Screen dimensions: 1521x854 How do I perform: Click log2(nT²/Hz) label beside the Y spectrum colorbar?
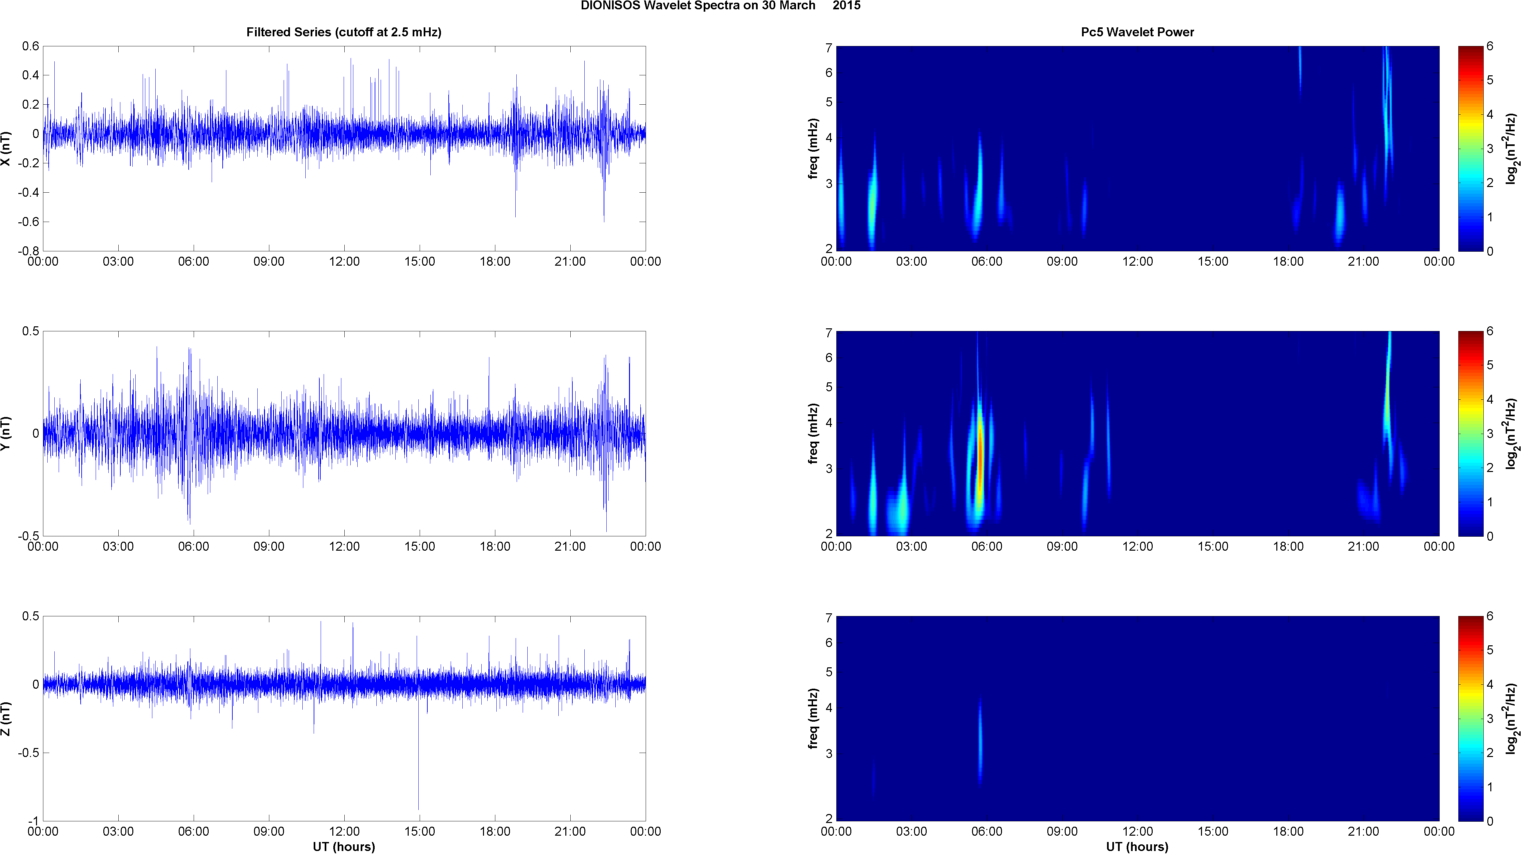pos(1512,433)
